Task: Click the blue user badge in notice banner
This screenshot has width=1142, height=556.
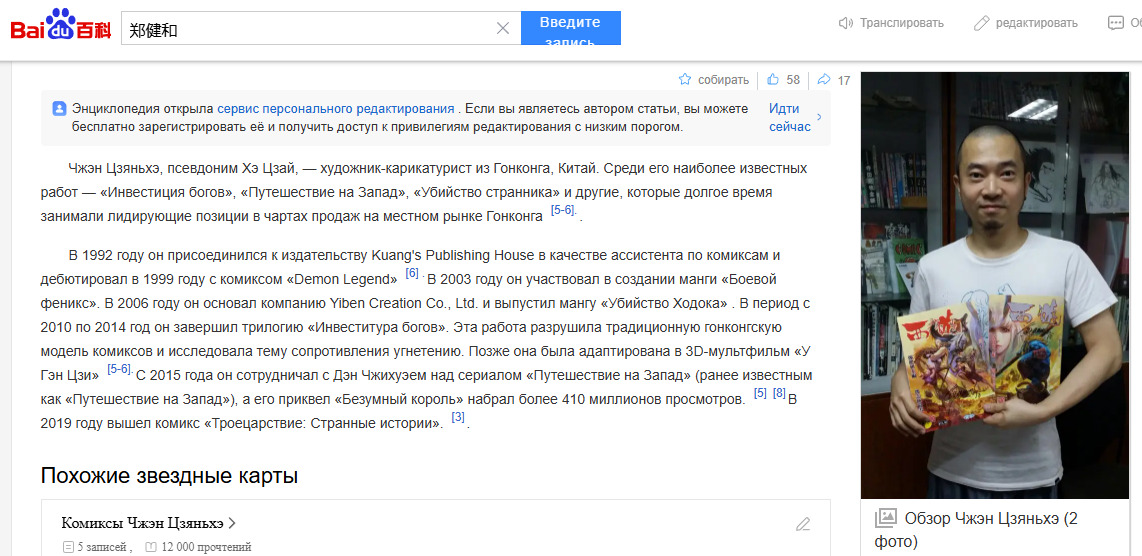Action: click(x=59, y=108)
